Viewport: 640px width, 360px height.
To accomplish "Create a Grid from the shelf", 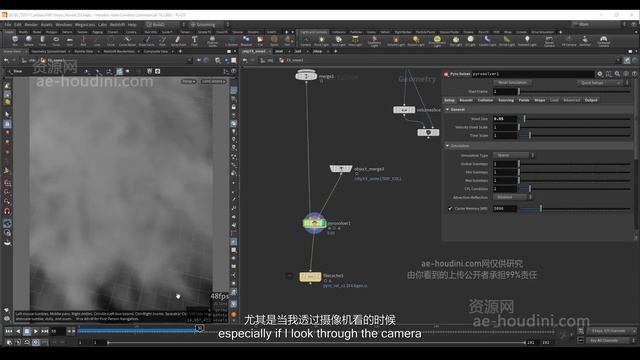I will tap(69, 40).
